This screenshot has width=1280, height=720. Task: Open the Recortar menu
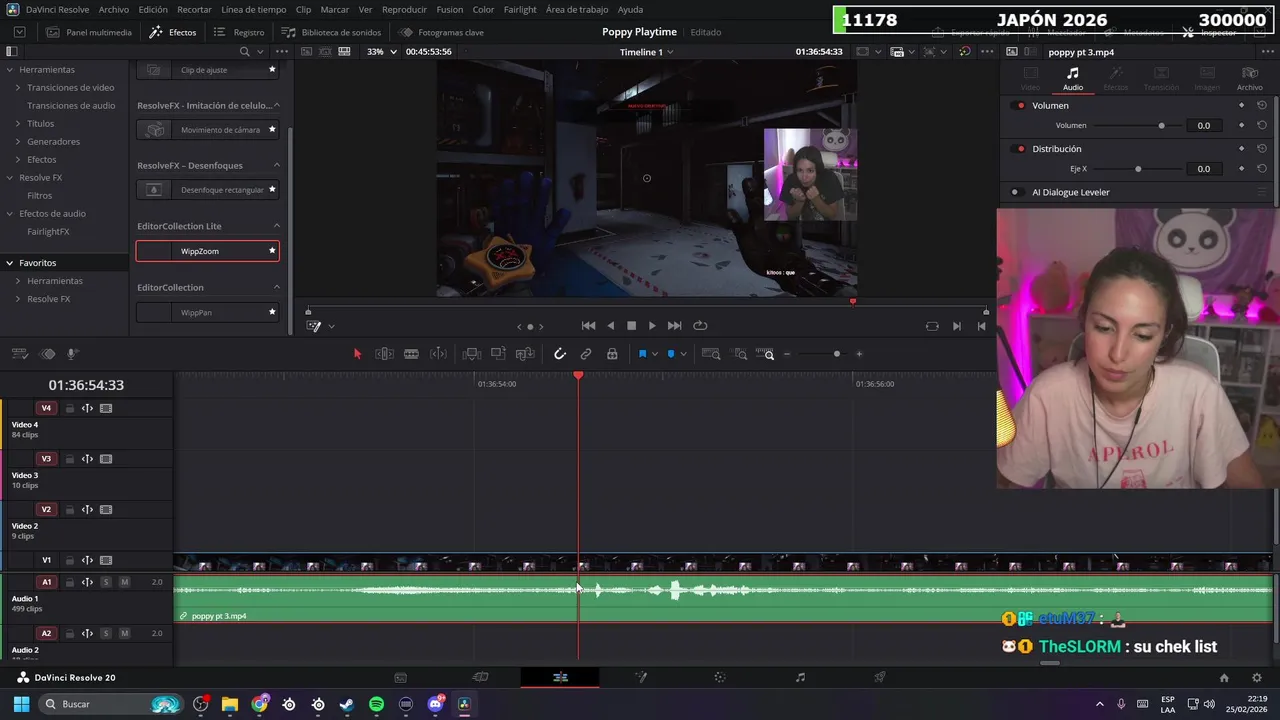point(194,9)
